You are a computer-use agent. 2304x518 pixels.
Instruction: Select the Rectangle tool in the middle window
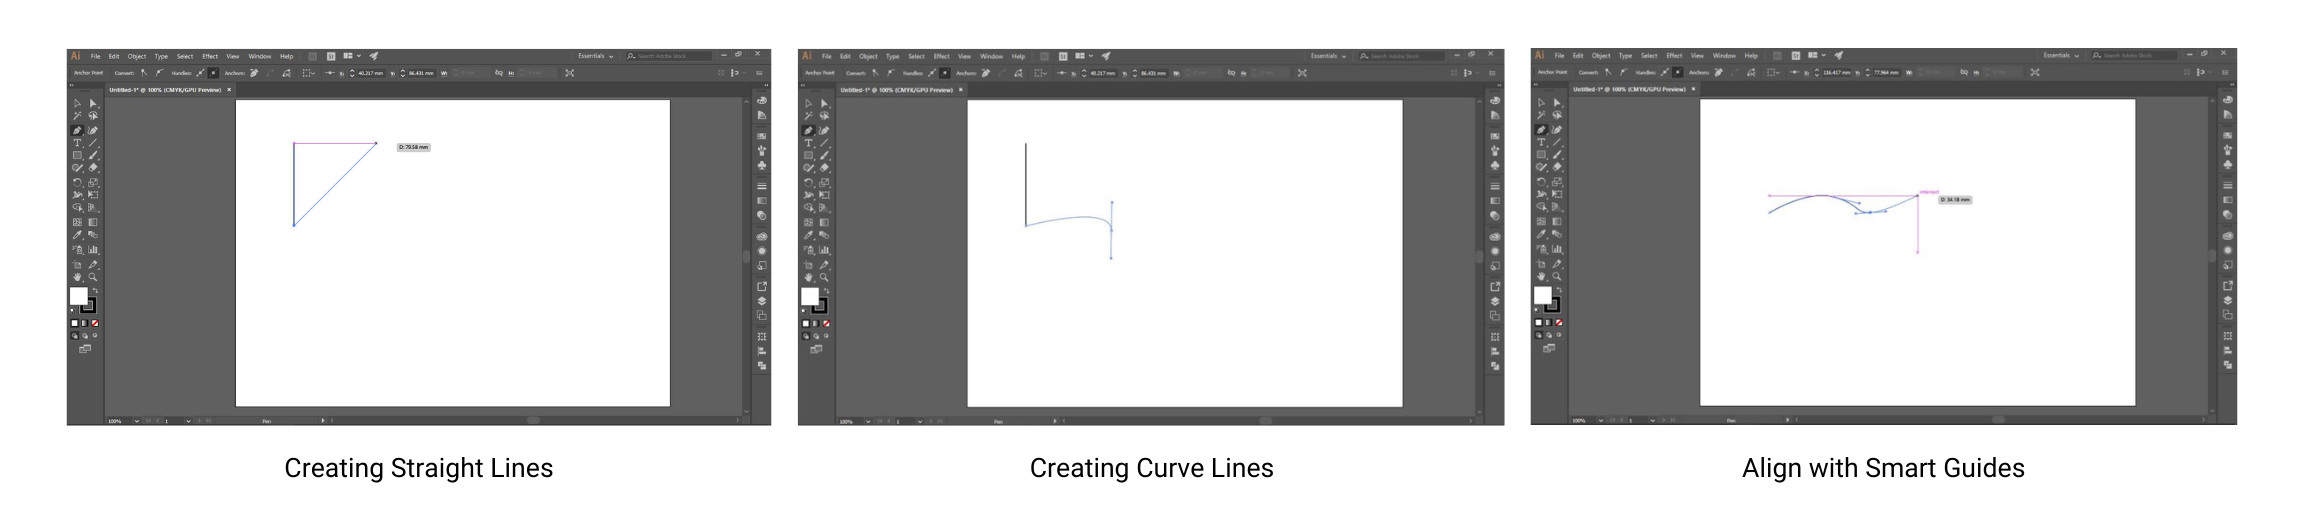tap(808, 156)
